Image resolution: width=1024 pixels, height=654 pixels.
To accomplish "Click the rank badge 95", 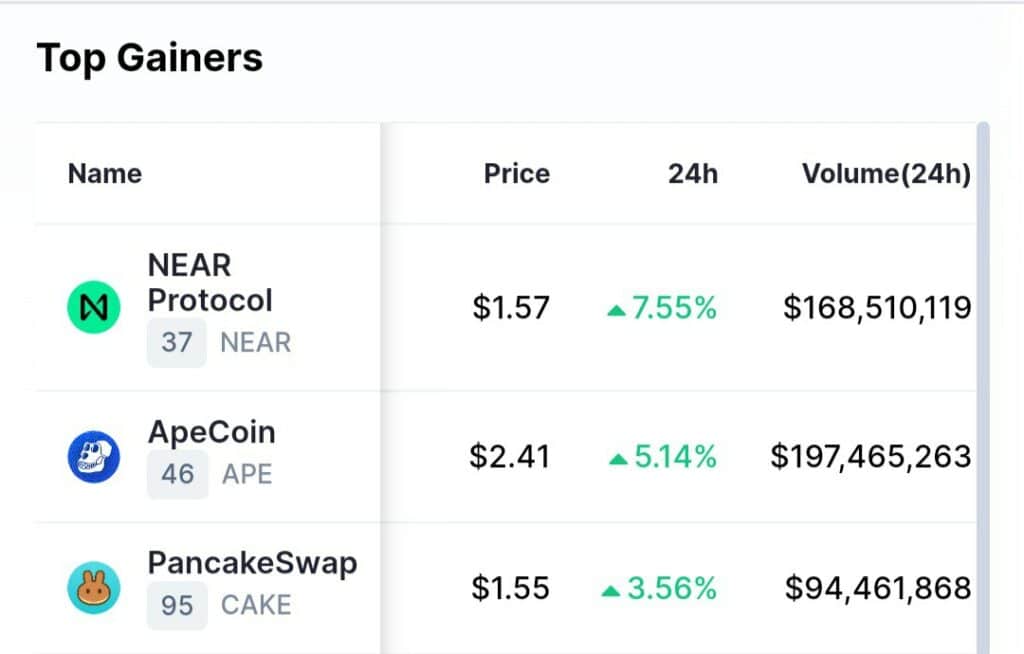I will (x=177, y=606).
